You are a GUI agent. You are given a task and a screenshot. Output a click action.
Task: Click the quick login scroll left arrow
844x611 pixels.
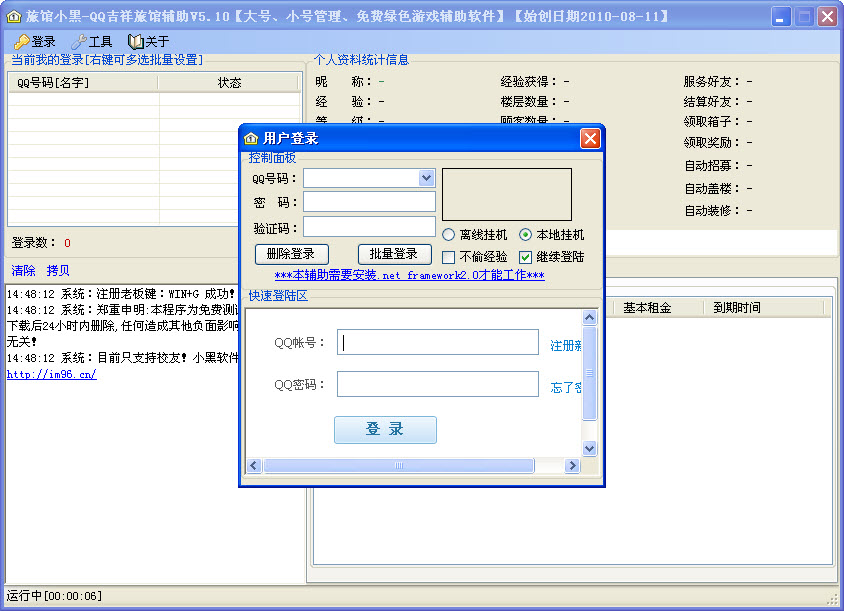click(255, 465)
